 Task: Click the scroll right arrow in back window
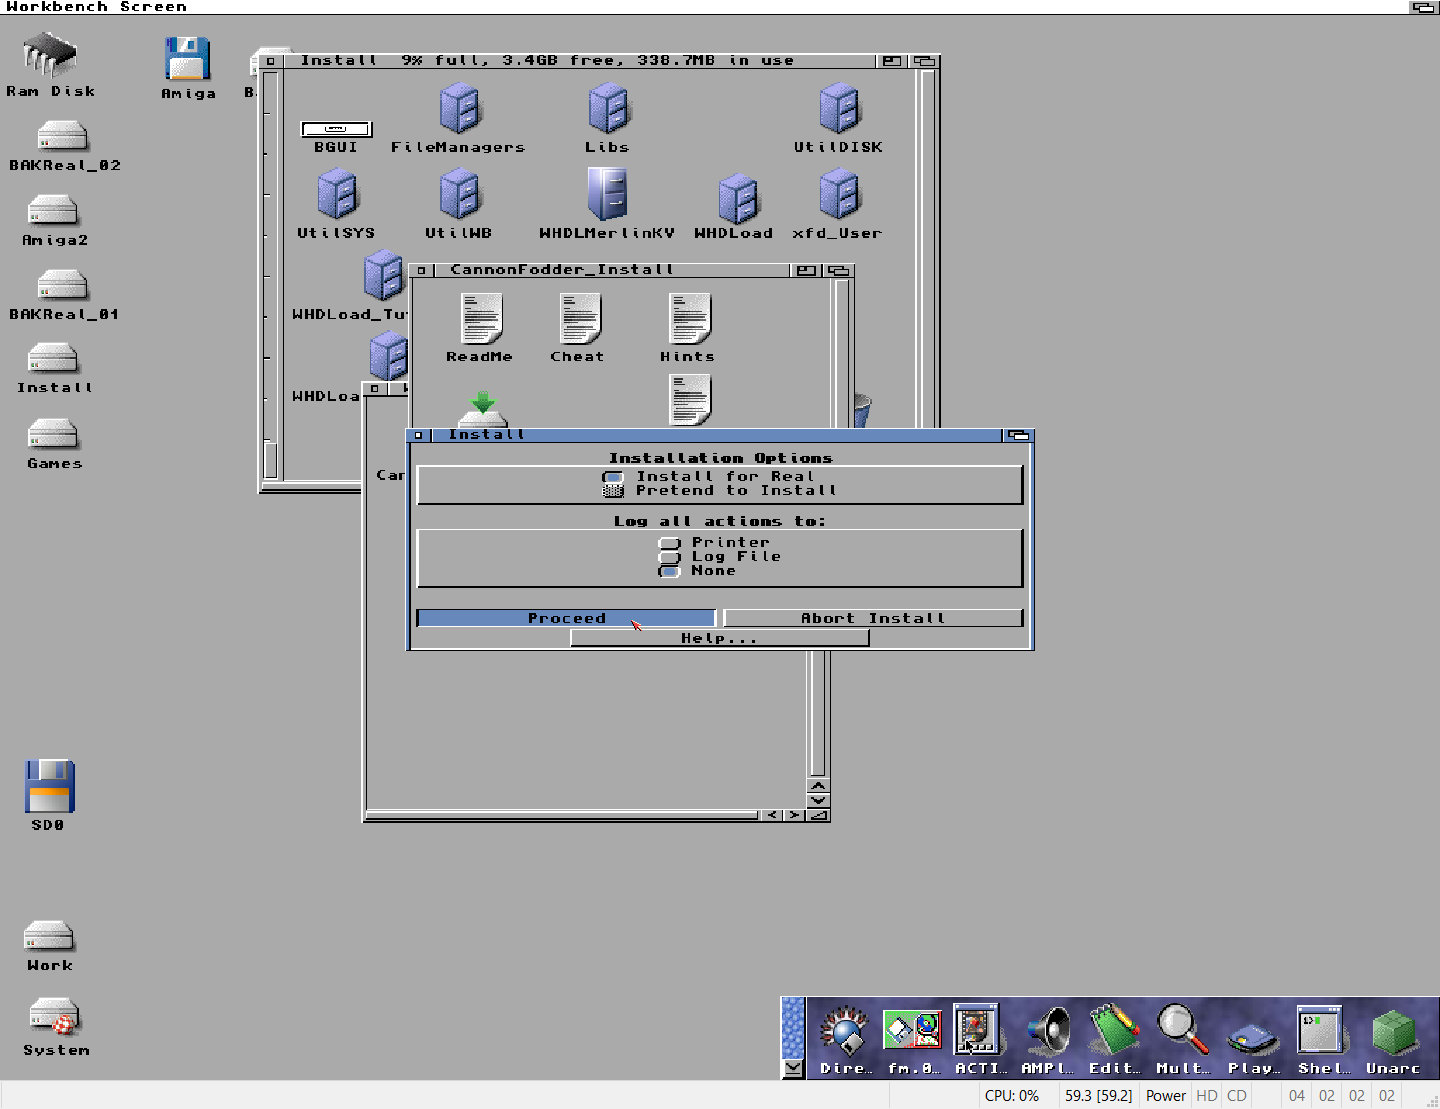(793, 815)
